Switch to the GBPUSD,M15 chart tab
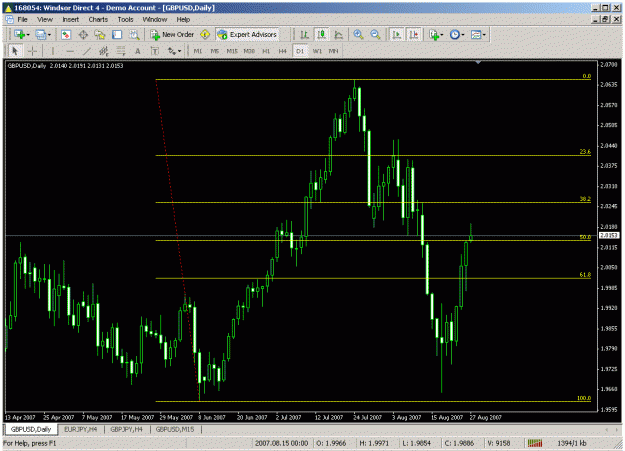This screenshot has height=451, width=625. coord(175,429)
